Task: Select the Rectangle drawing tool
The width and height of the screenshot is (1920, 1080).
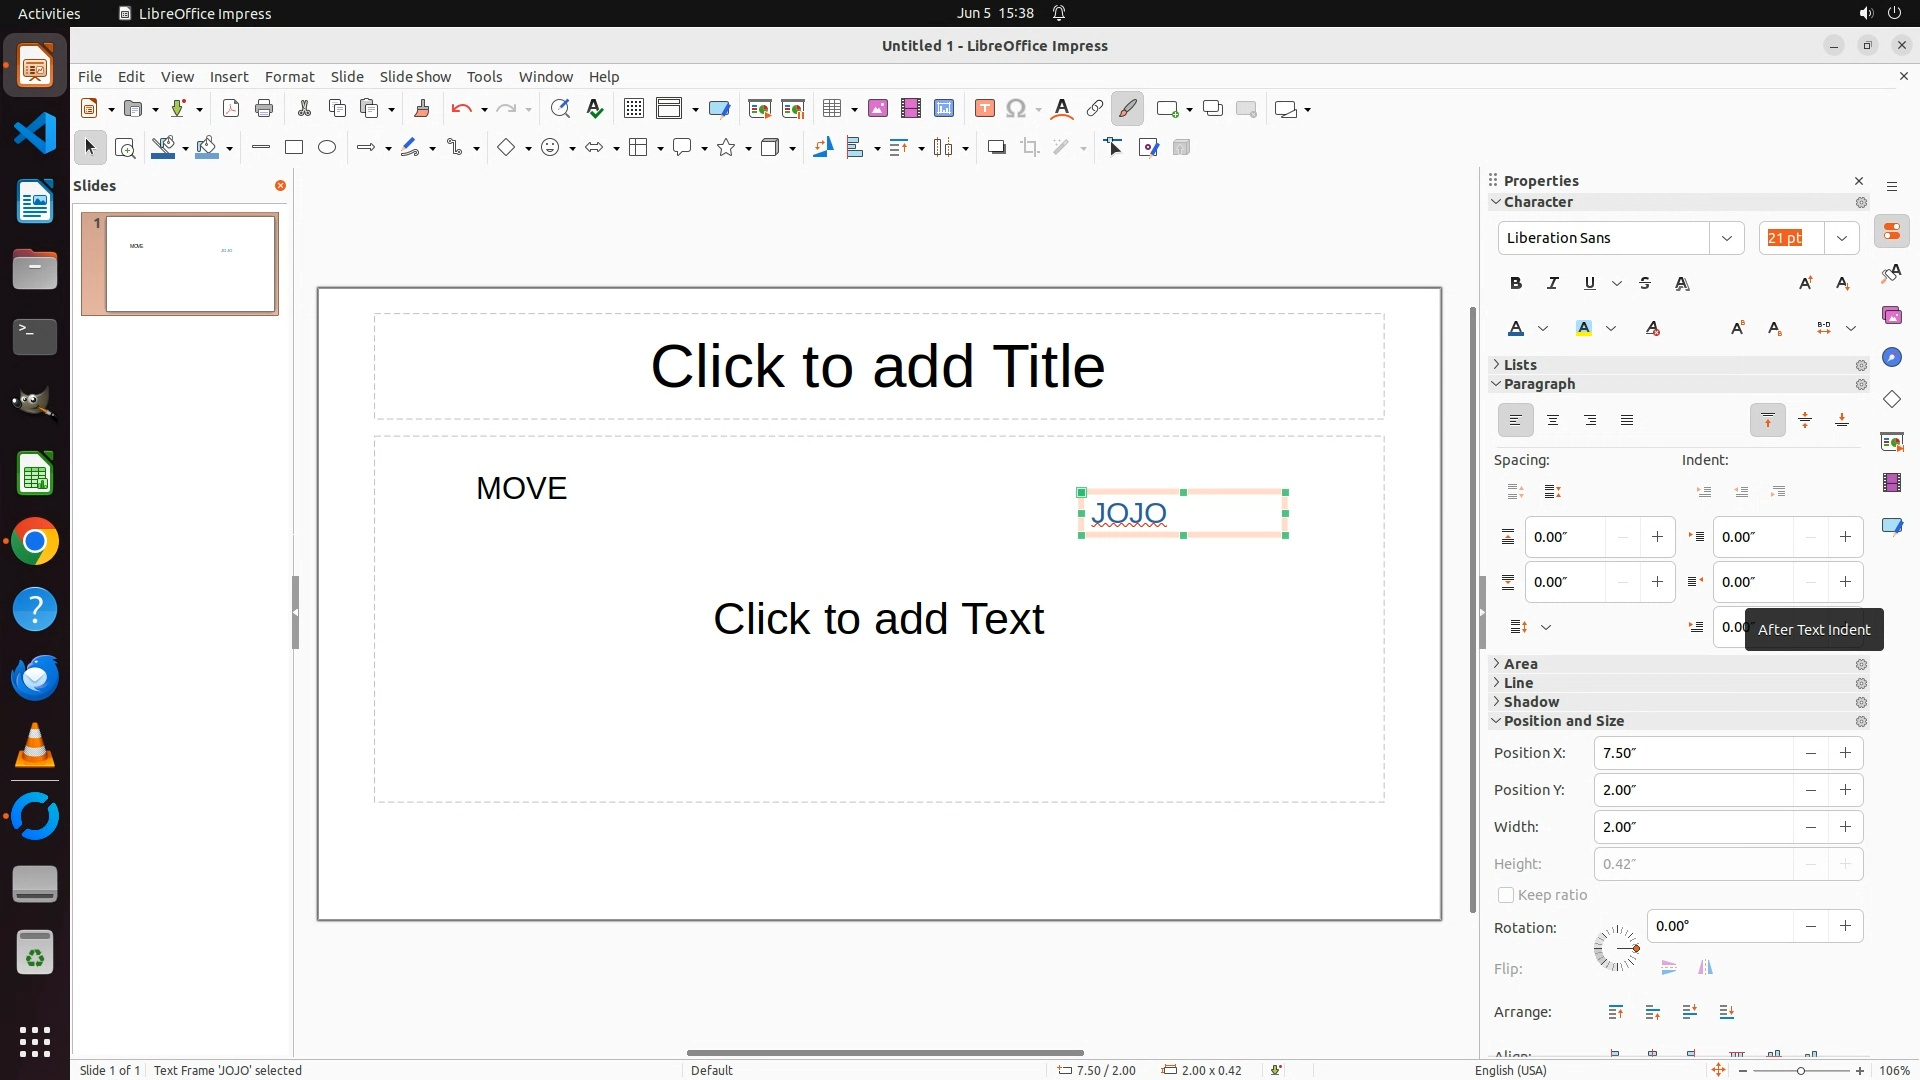Action: pos(293,148)
